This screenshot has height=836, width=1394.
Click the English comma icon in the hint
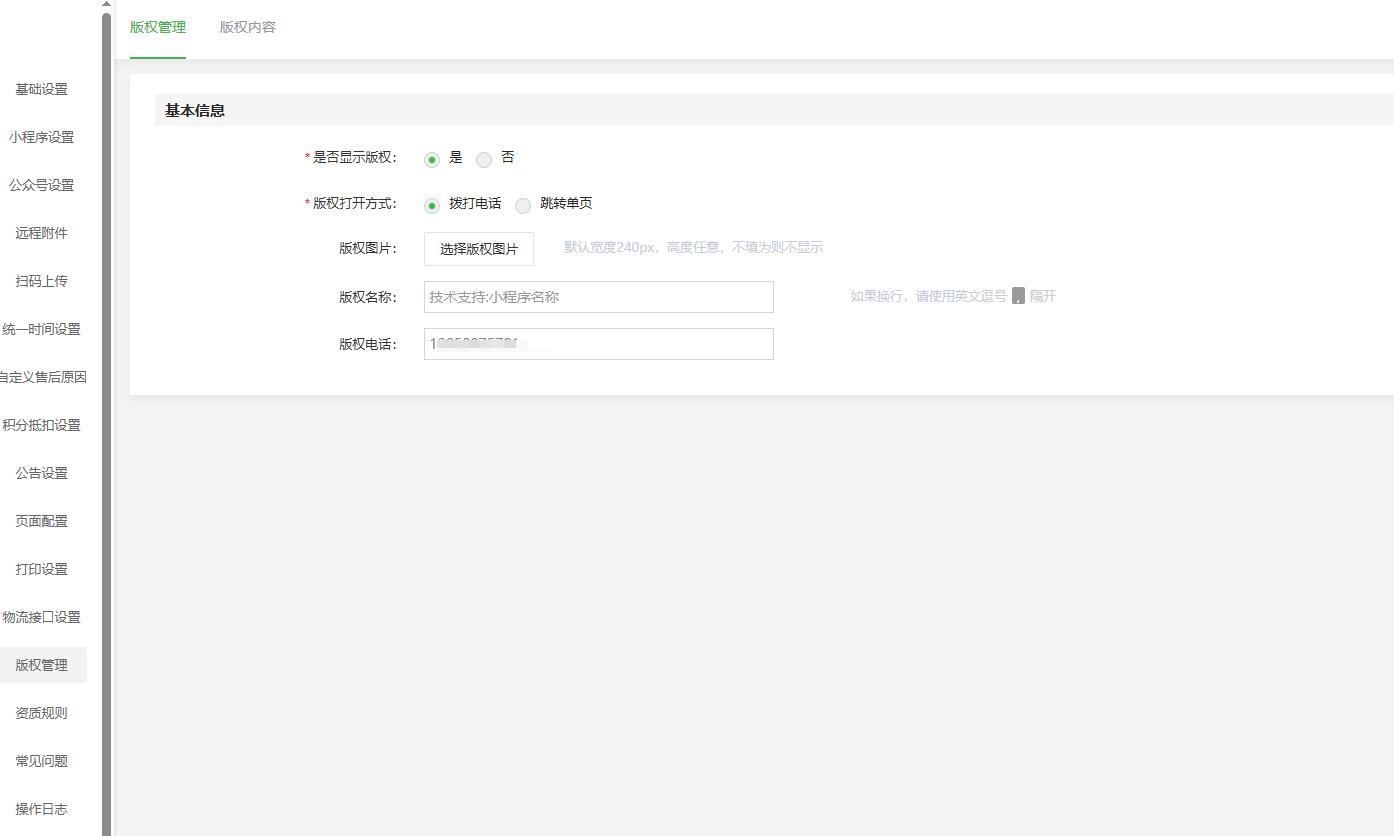click(1018, 296)
